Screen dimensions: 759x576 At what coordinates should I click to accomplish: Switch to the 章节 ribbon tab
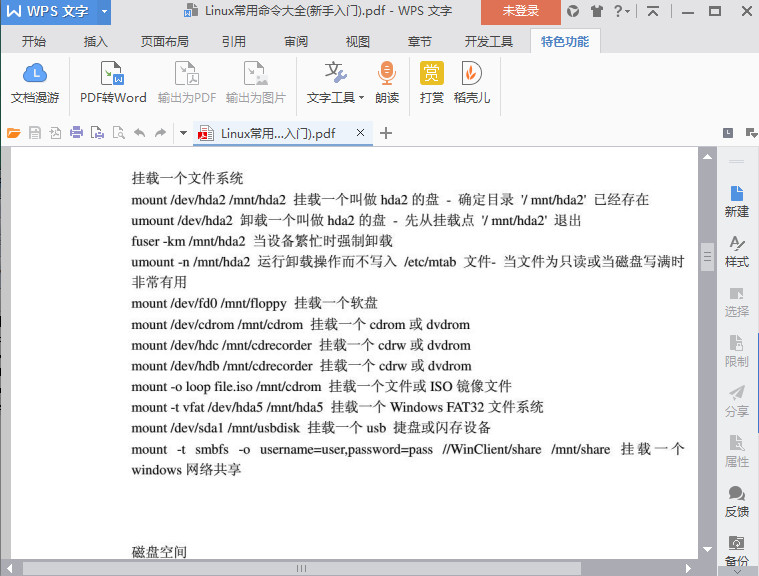coord(420,42)
